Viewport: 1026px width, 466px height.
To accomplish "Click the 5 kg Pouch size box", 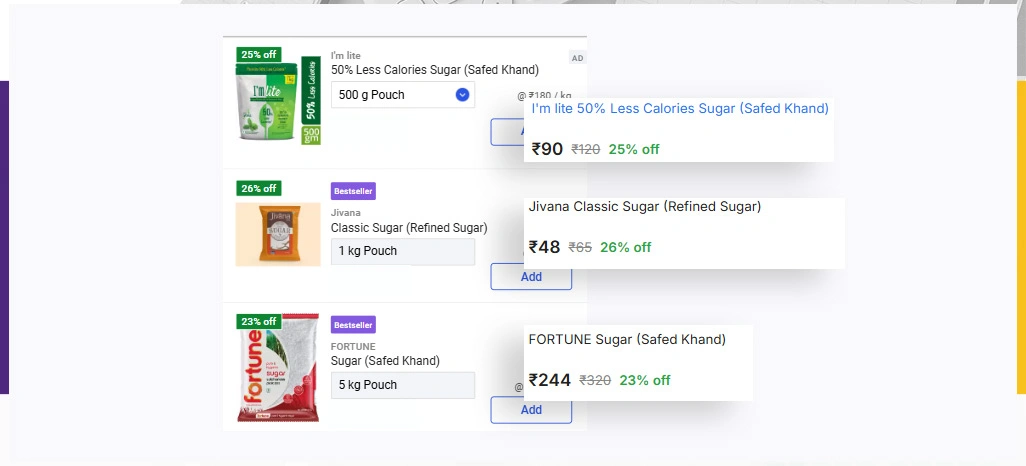I will coord(403,385).
